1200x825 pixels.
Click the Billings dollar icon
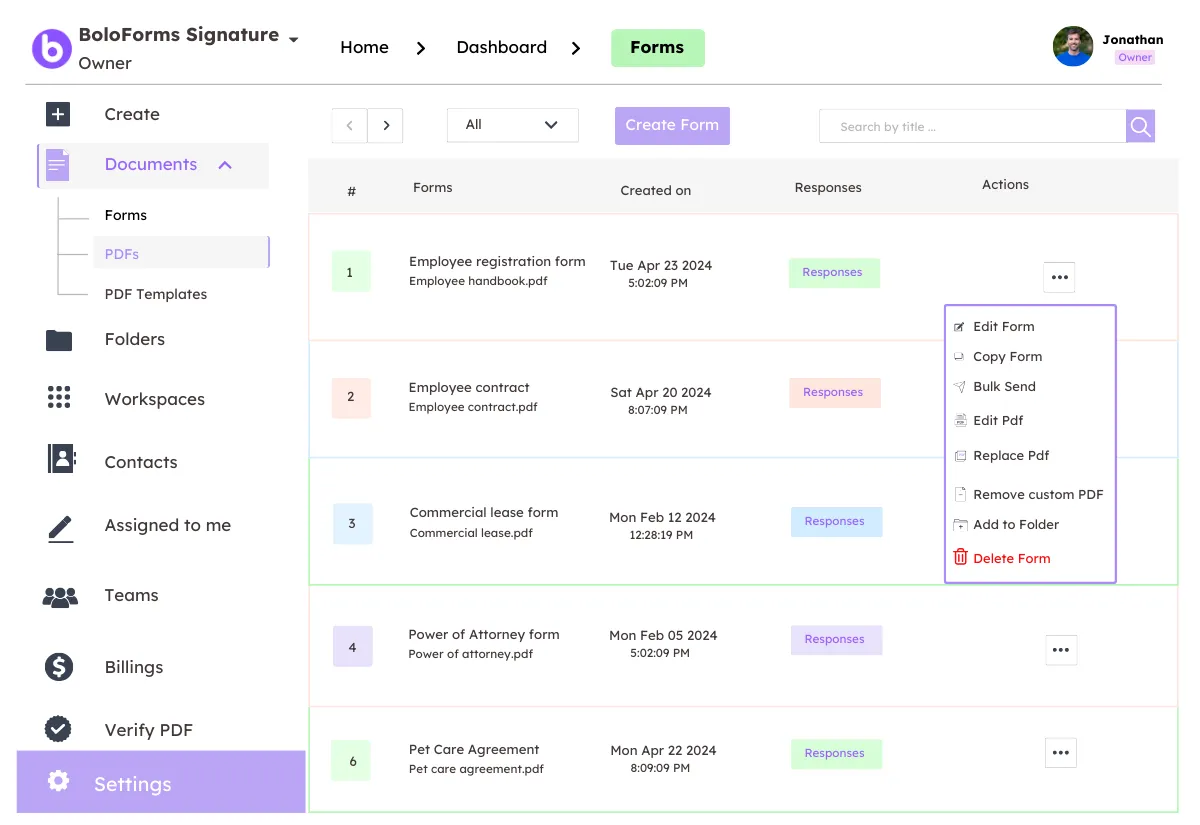[x=59, y=667]
